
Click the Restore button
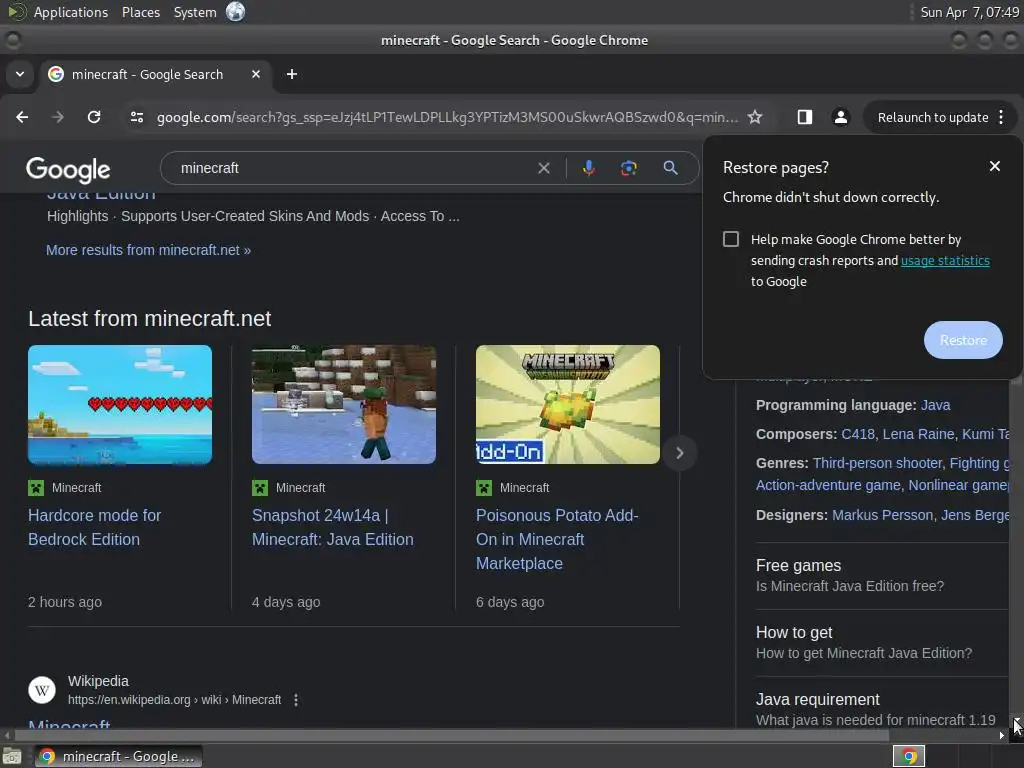coord(963,340)
